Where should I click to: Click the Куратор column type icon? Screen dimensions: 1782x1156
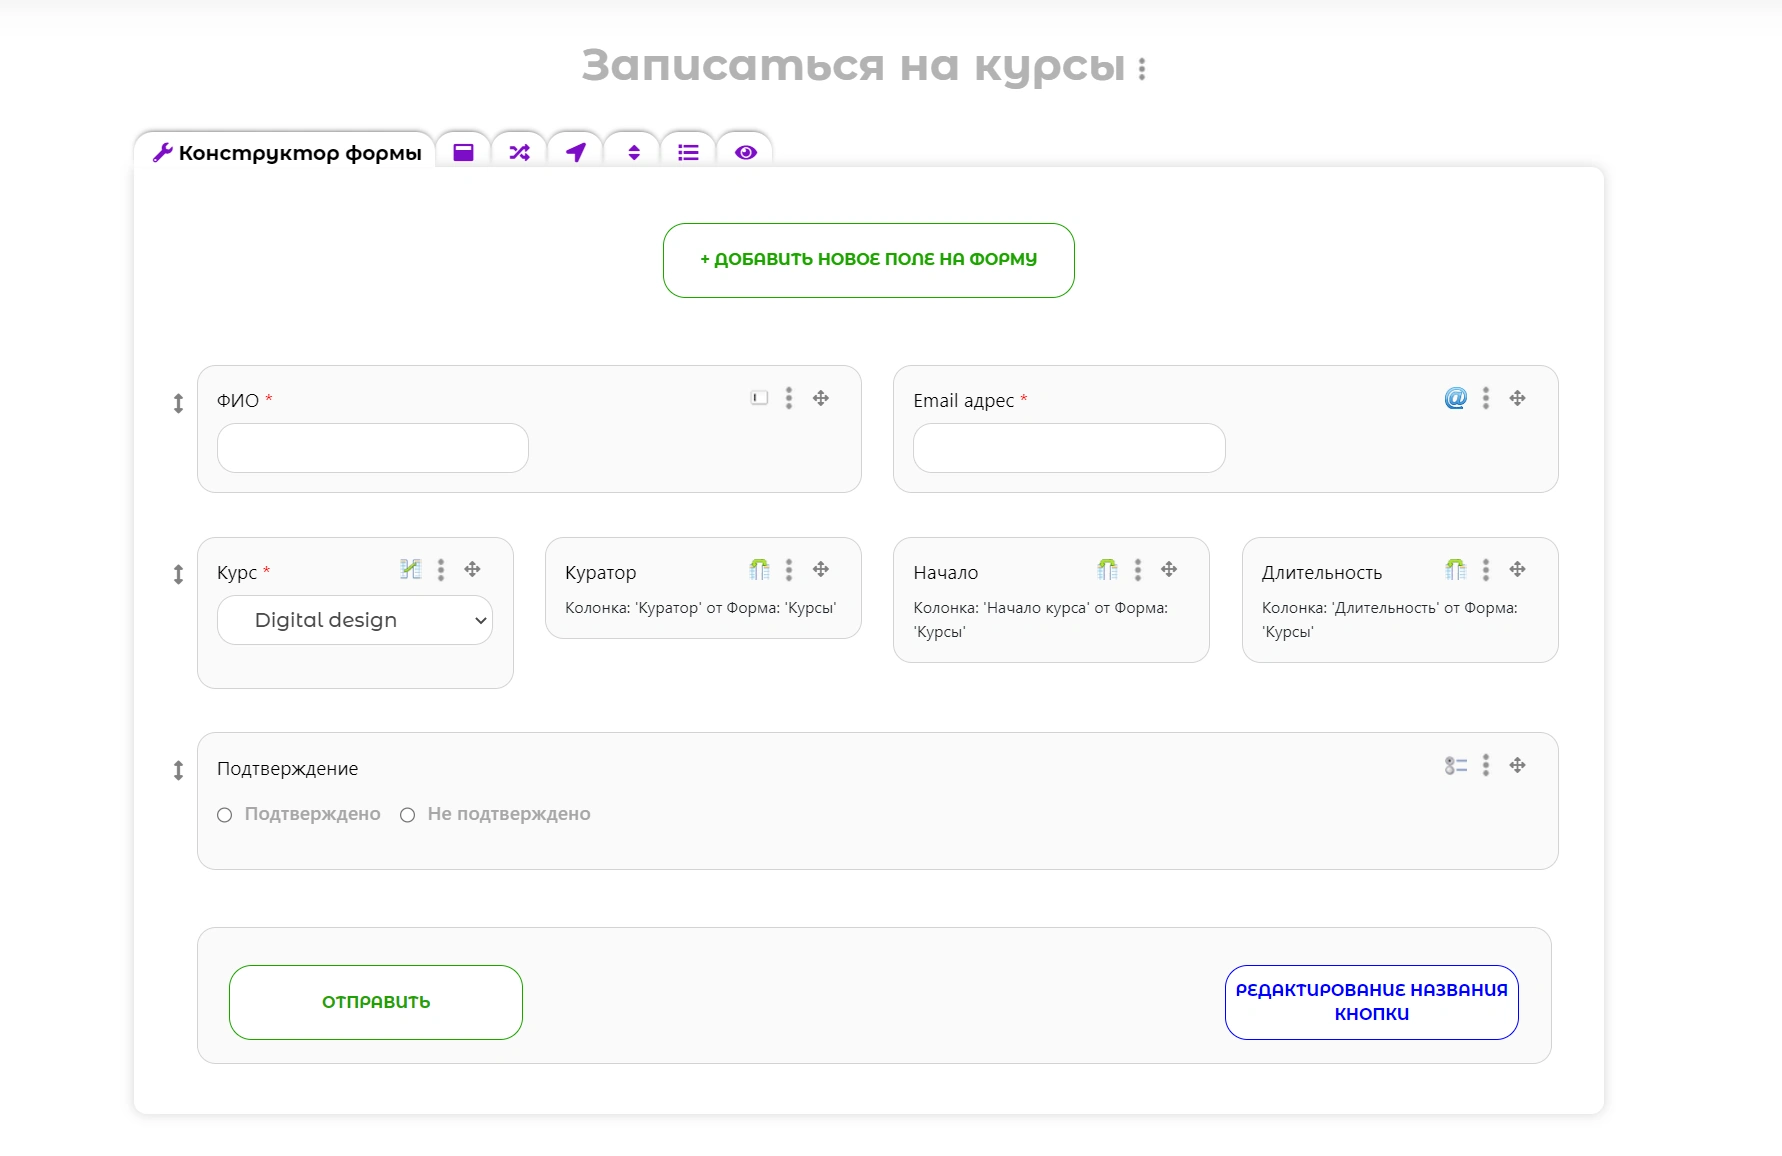759,569
